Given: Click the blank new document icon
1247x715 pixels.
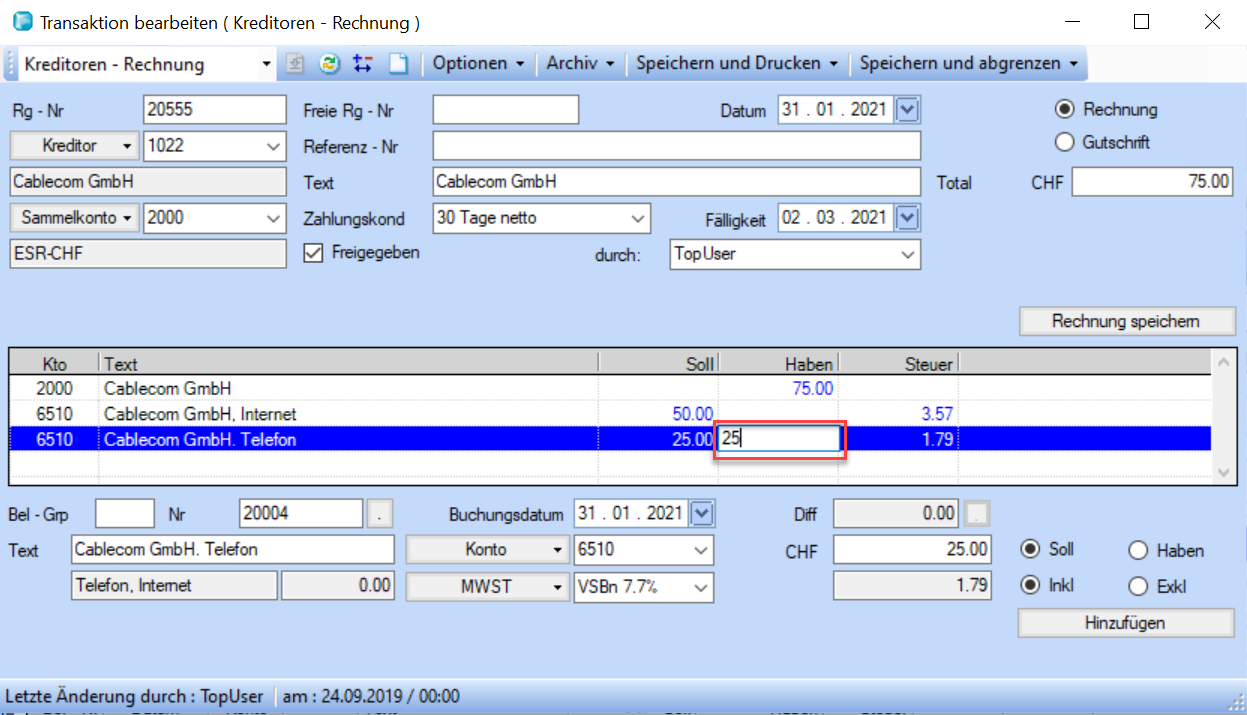Looking at the screenshot, I should click(398, 64).
